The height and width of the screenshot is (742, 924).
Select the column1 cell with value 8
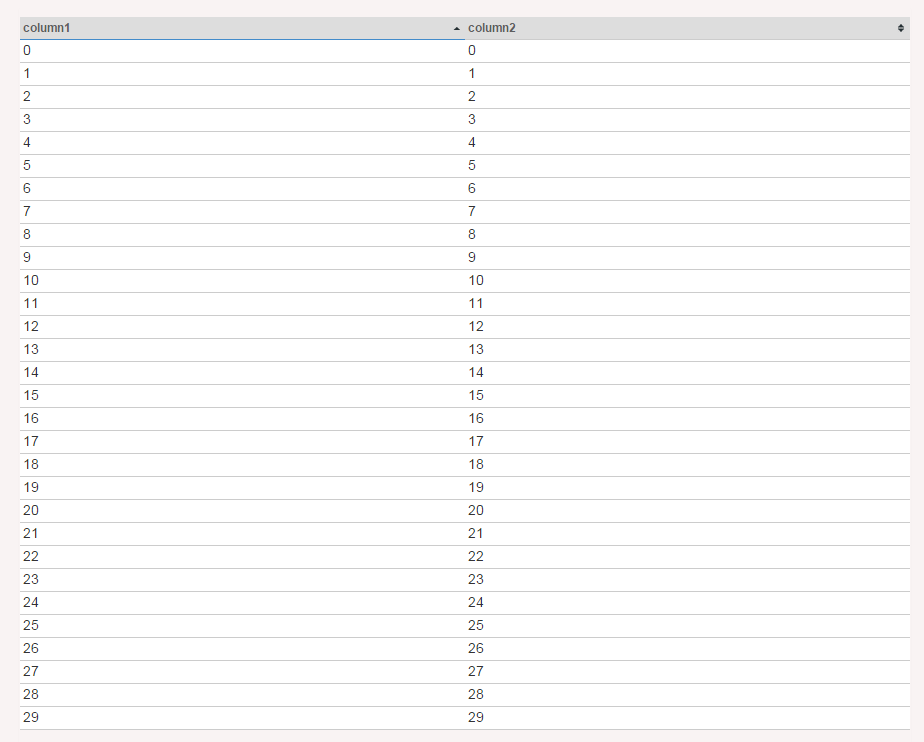[x=242, y=235]
